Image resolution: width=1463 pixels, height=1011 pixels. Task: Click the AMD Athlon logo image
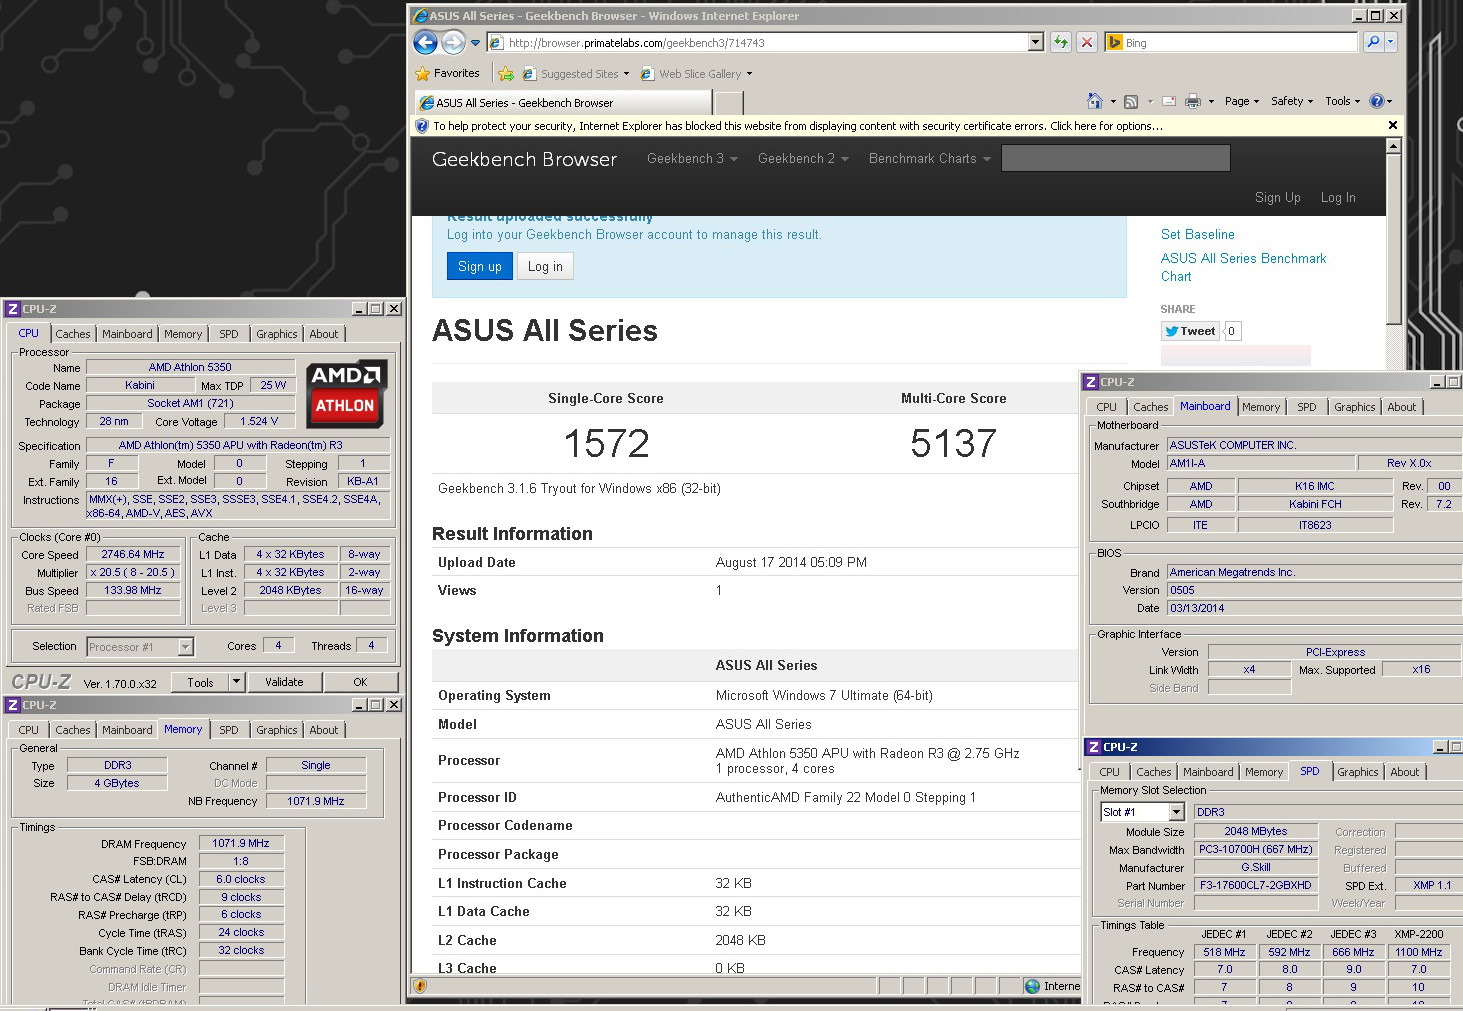point(346,394)
